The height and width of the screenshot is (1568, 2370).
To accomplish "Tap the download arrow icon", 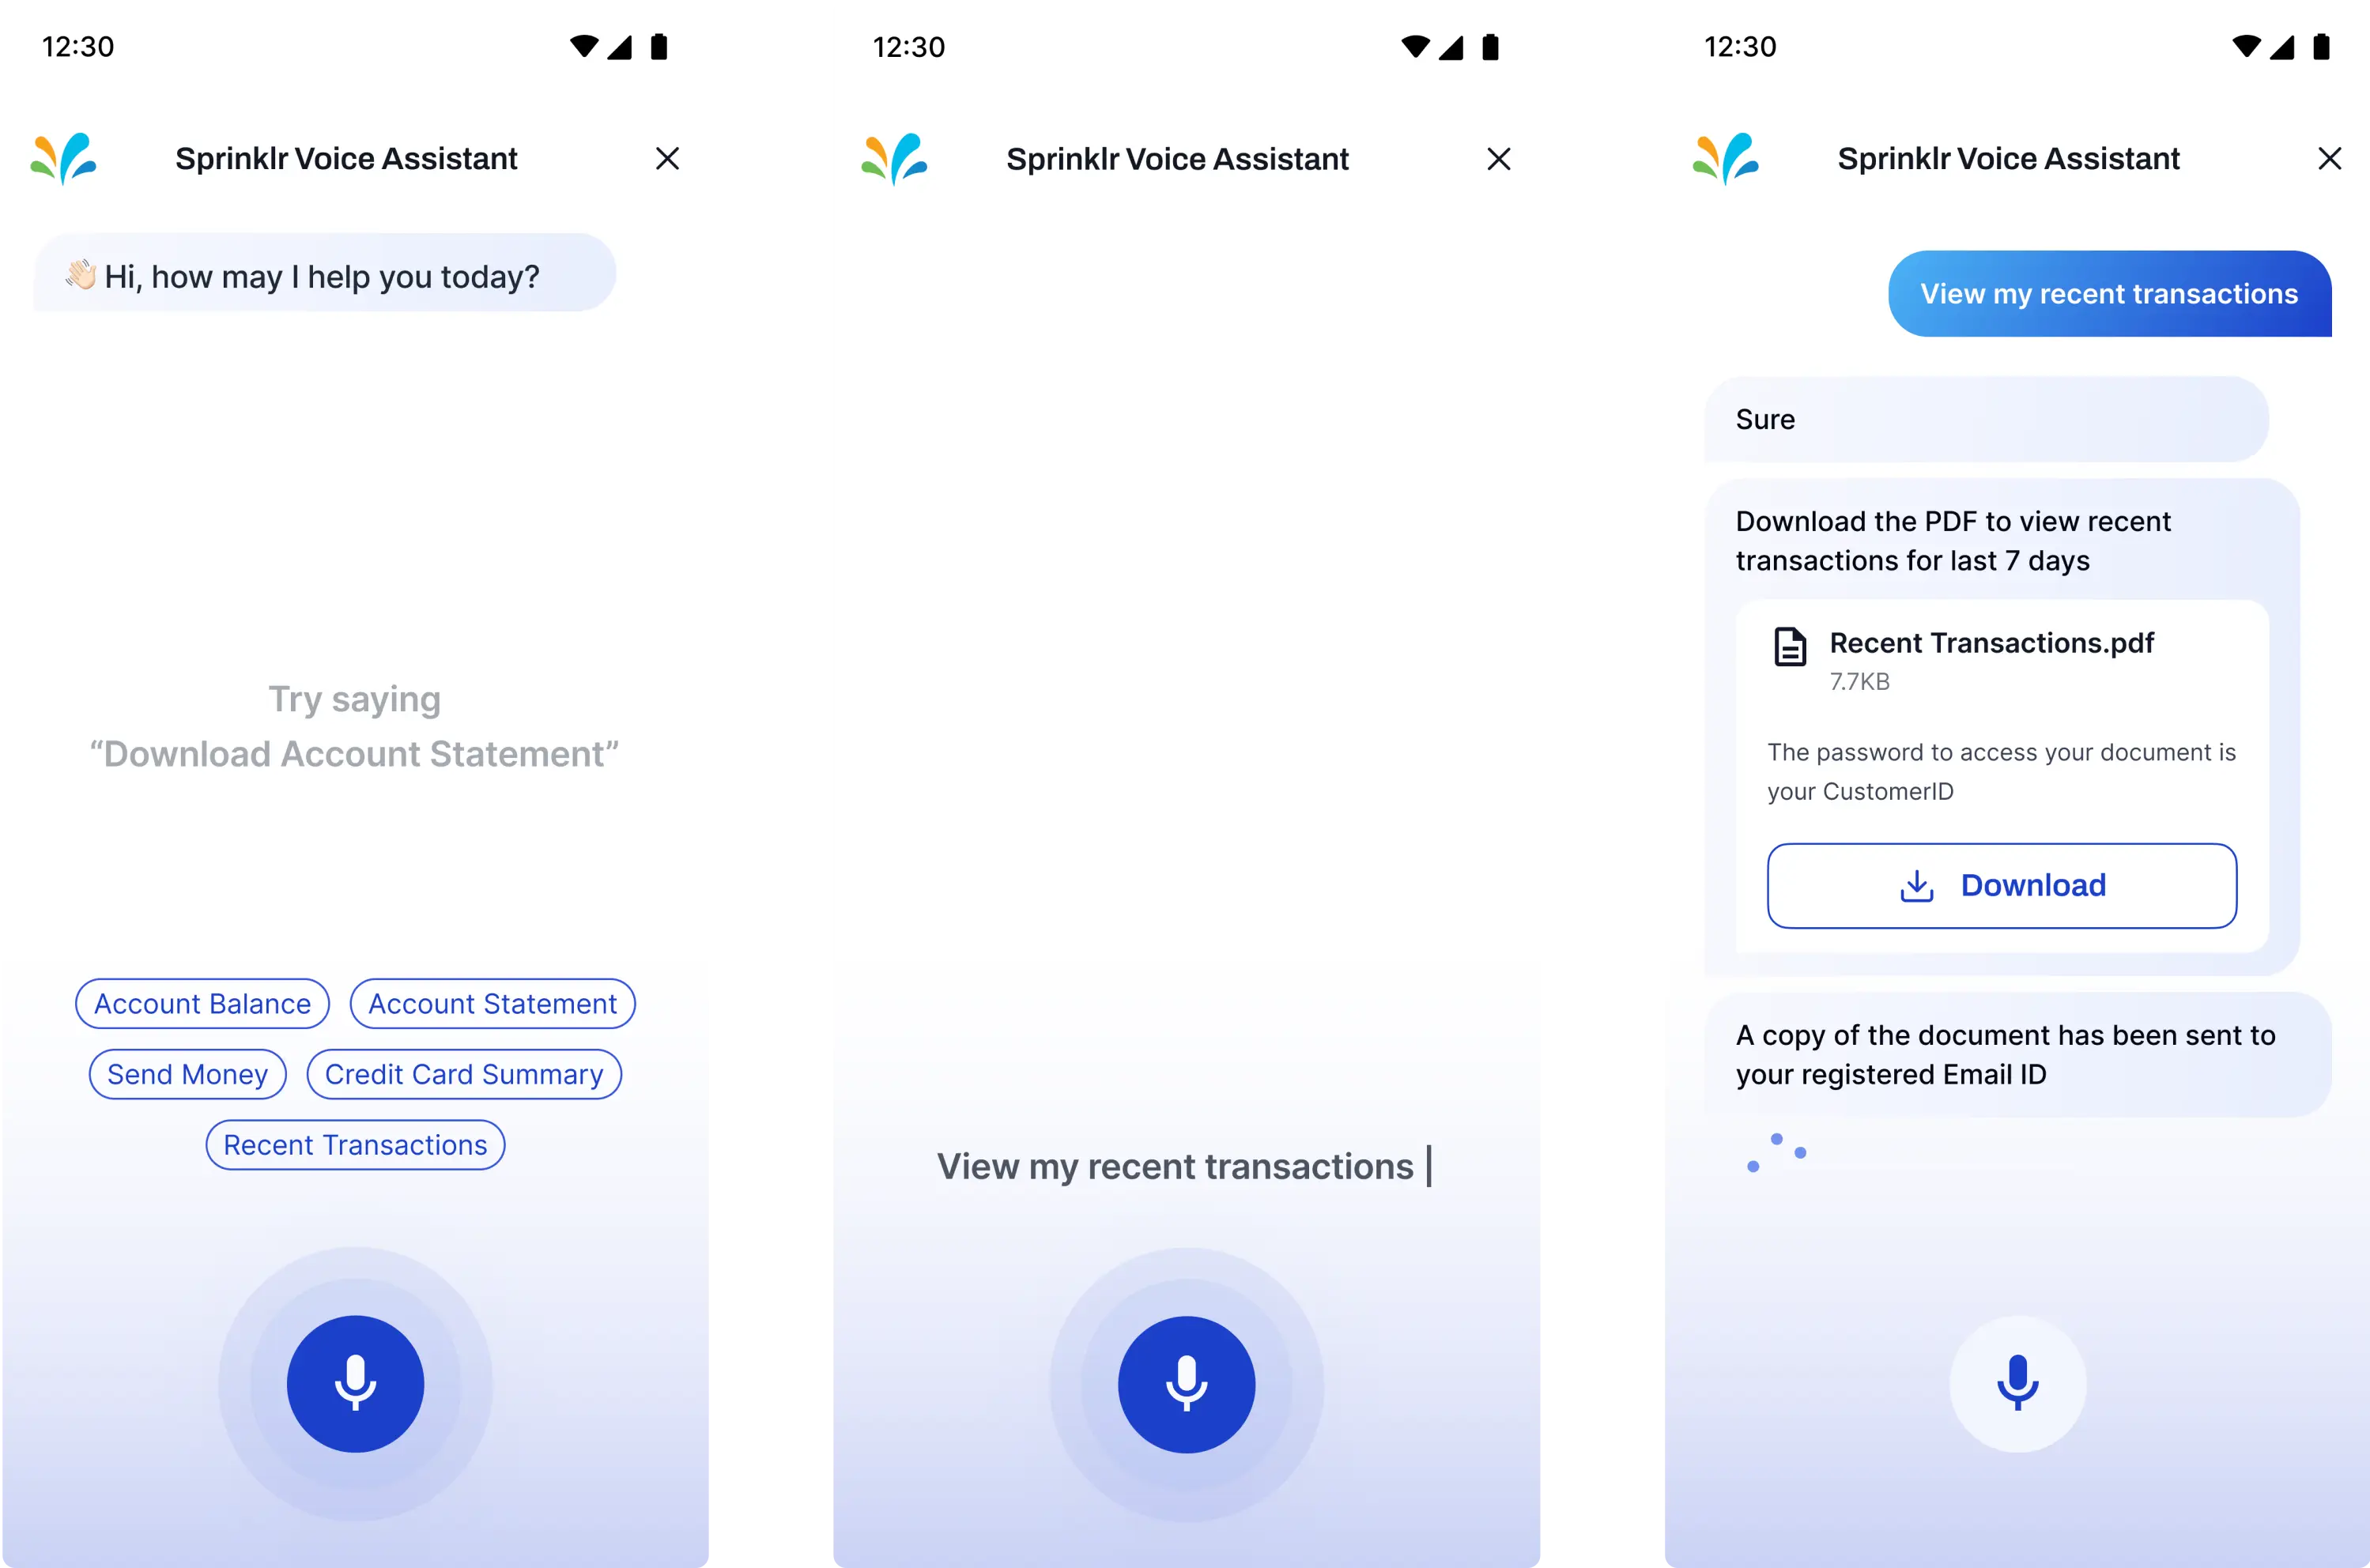I will point(1915,884).
